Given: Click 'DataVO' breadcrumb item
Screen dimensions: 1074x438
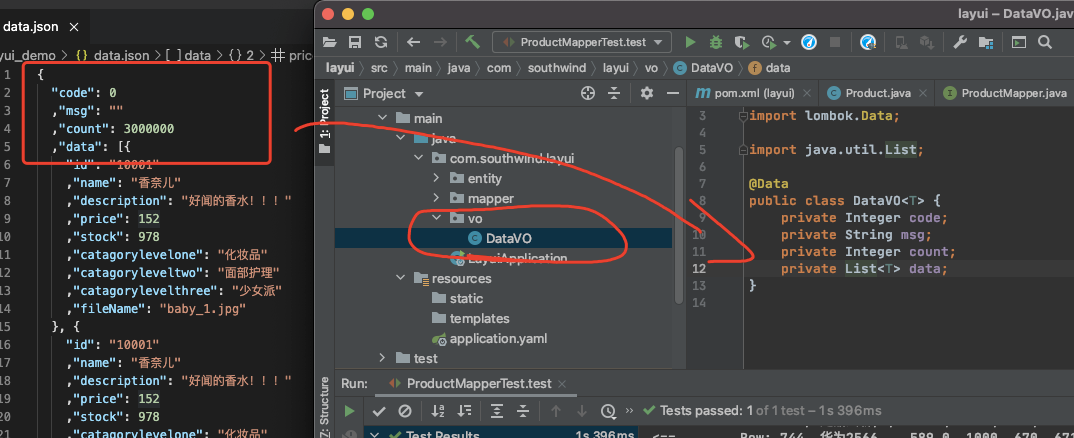Looking at the screenshot, I should pos(703,68).
